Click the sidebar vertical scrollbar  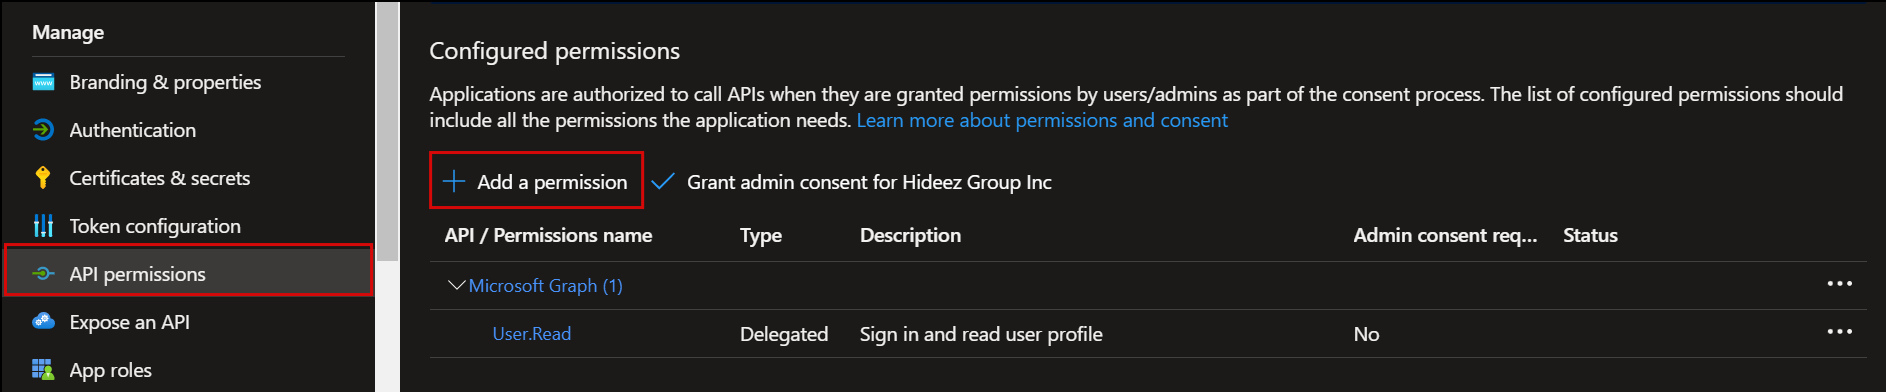387,132
